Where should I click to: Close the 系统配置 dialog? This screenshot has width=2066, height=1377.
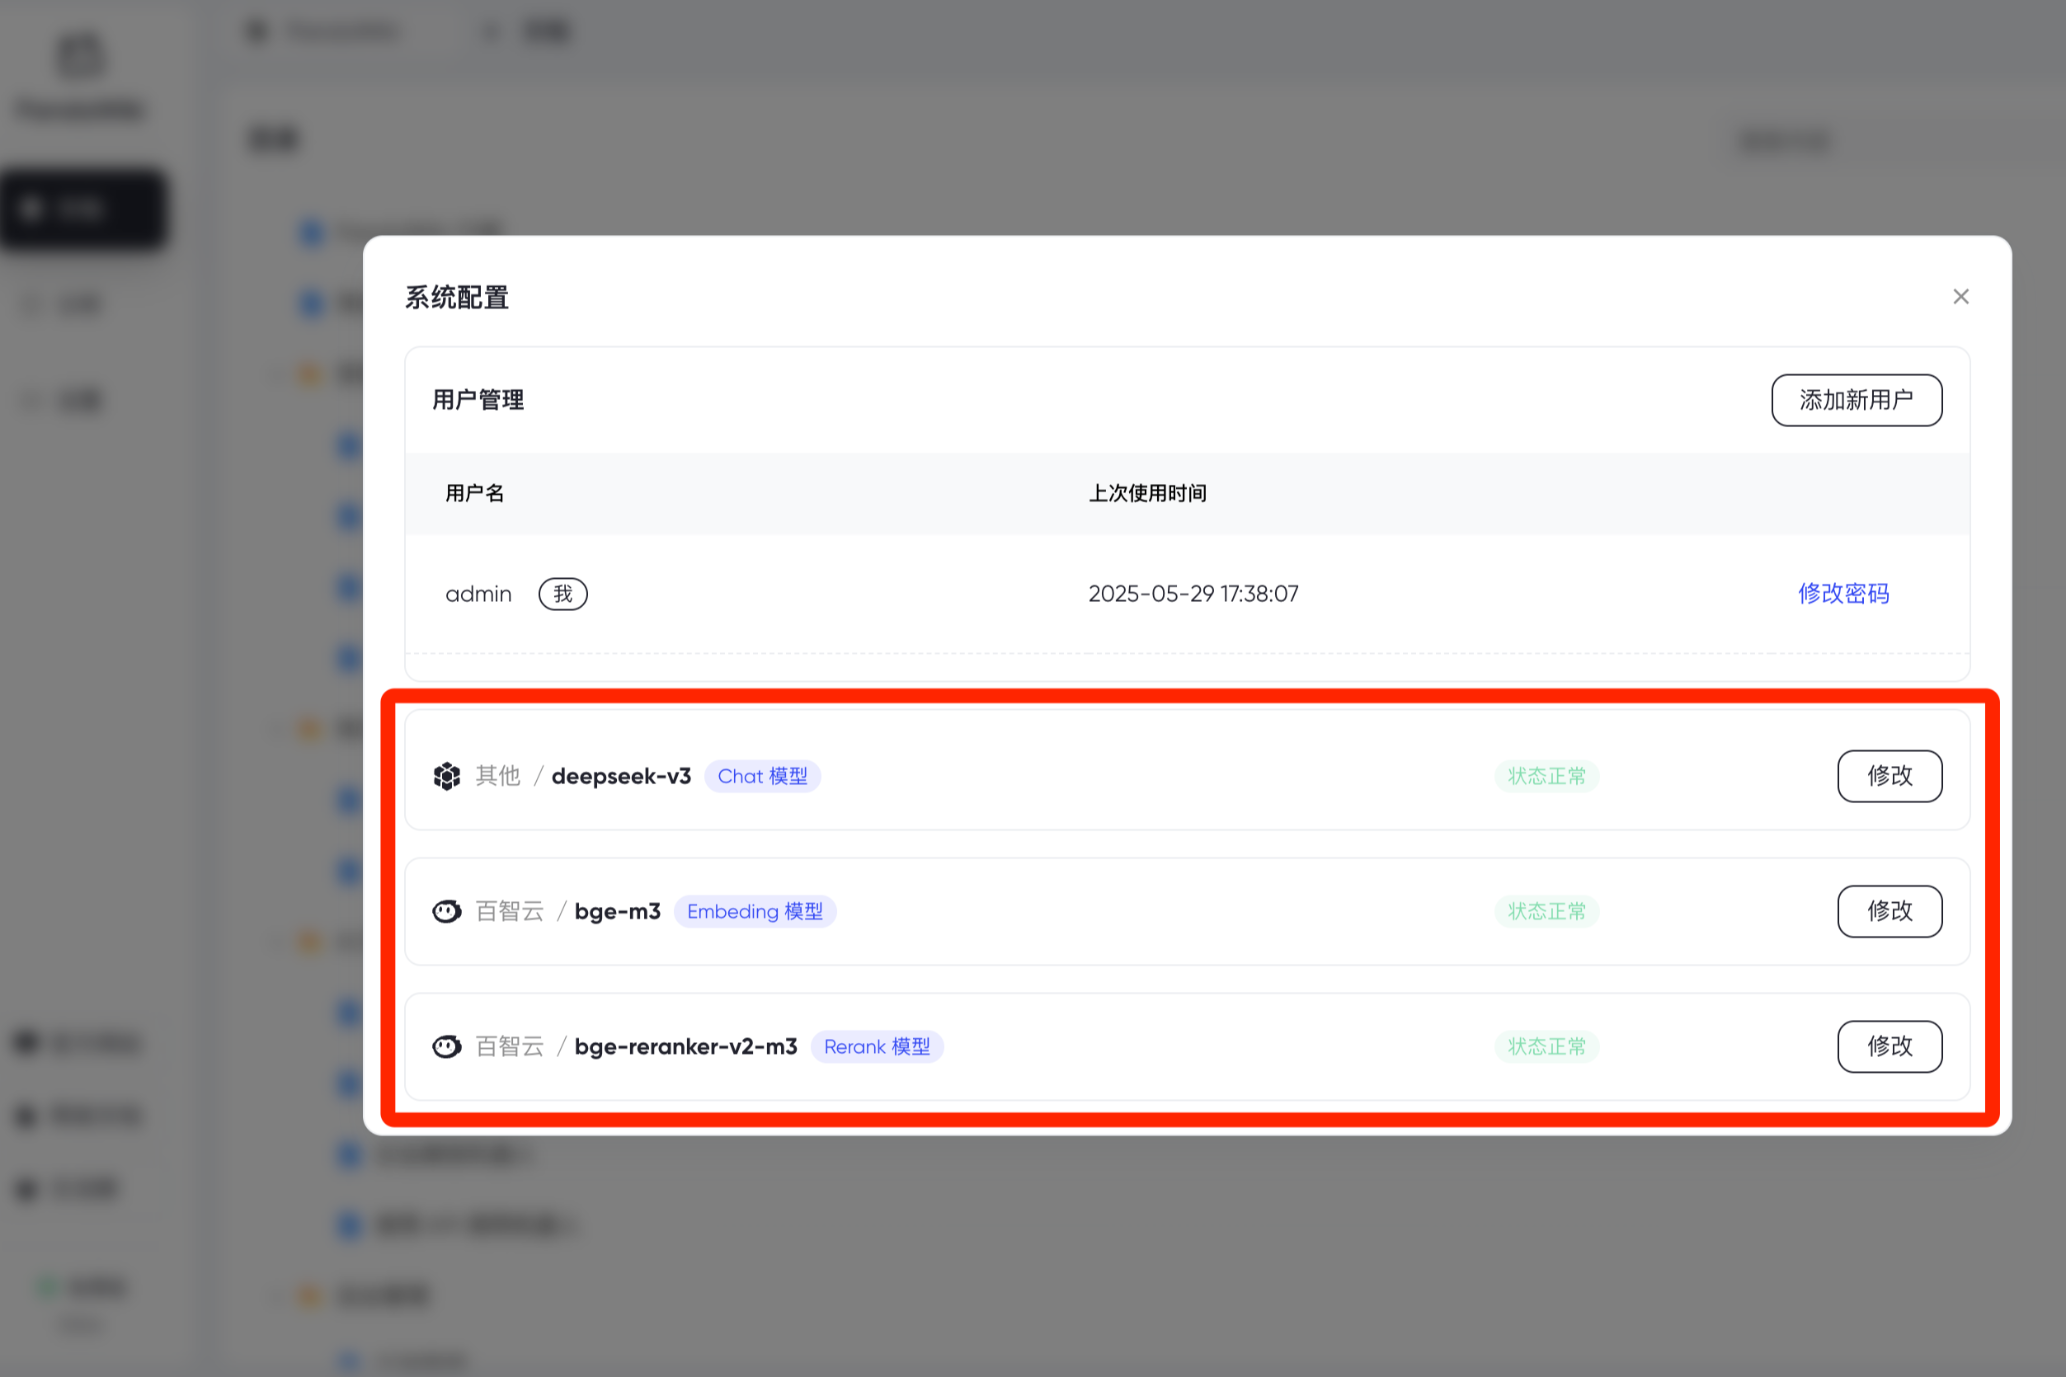[1960, 297]
